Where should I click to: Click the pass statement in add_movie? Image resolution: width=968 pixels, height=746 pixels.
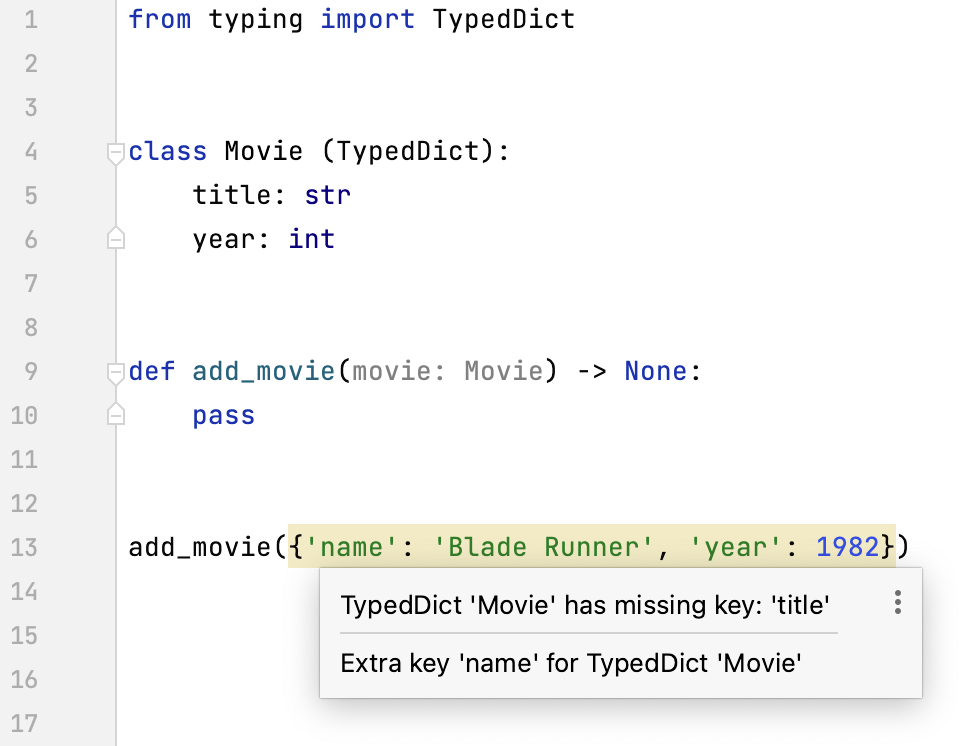point(224,415)
